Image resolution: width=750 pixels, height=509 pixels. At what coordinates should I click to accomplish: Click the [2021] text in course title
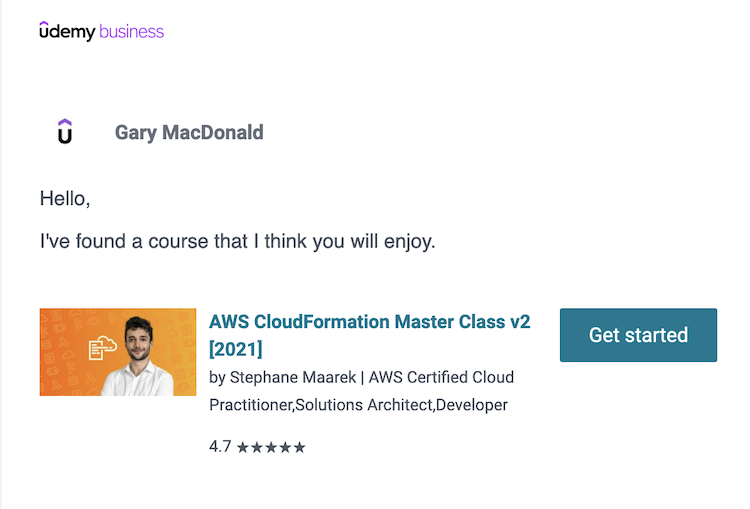(x=236, y=349)
